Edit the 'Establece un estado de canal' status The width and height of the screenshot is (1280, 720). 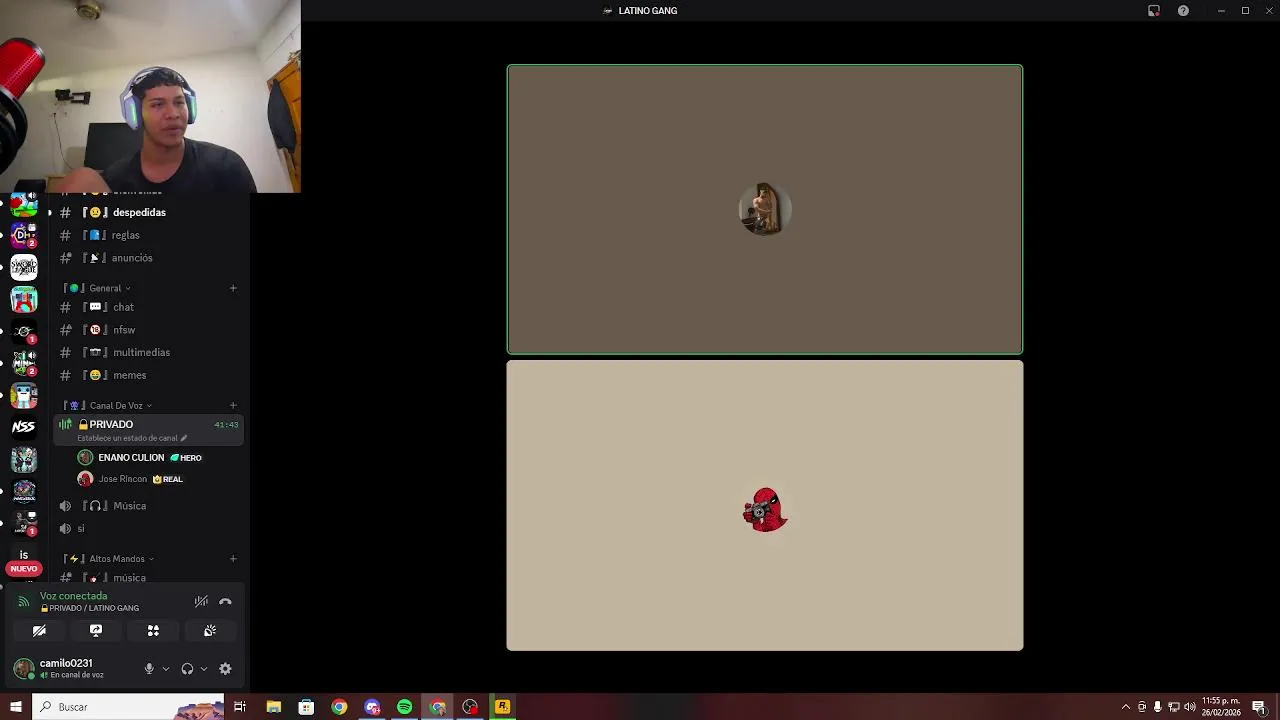[x=133, y=438]
